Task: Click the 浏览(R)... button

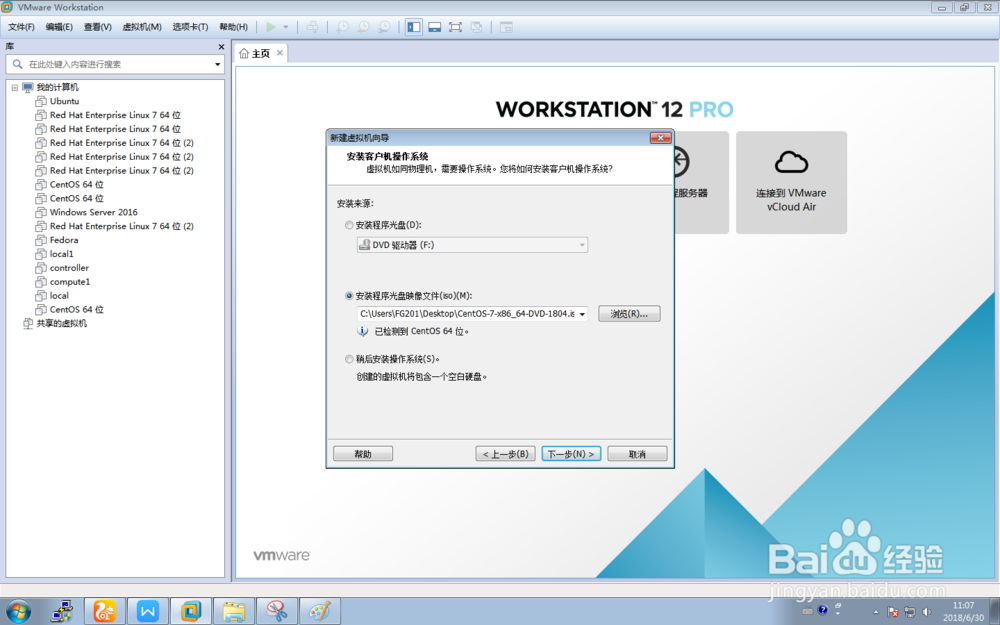Action: (629, 314)
